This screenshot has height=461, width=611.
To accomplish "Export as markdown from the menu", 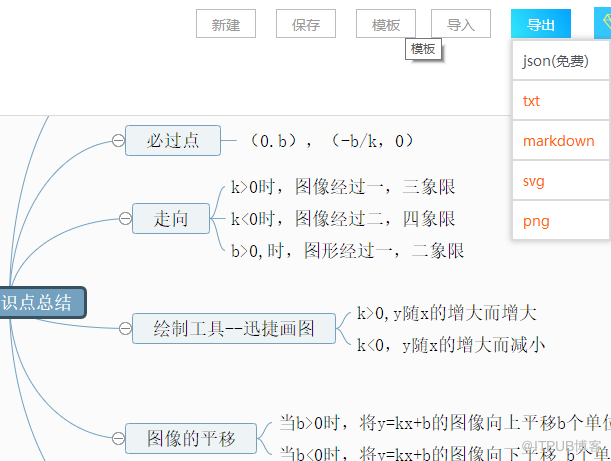I will click(x=561, y=141).
